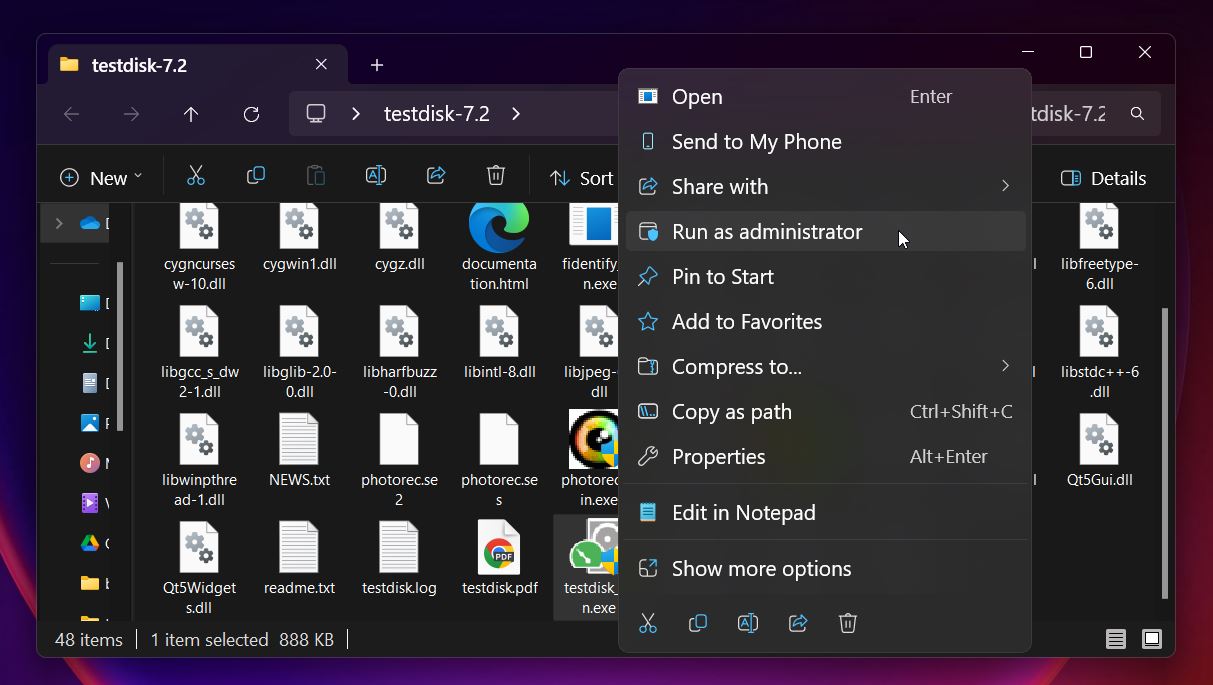Image resolution: width=1213 pixels, height=685 pixels.
Task: Click the Copy icon in the toolbar
Action: tap(256, 177)
